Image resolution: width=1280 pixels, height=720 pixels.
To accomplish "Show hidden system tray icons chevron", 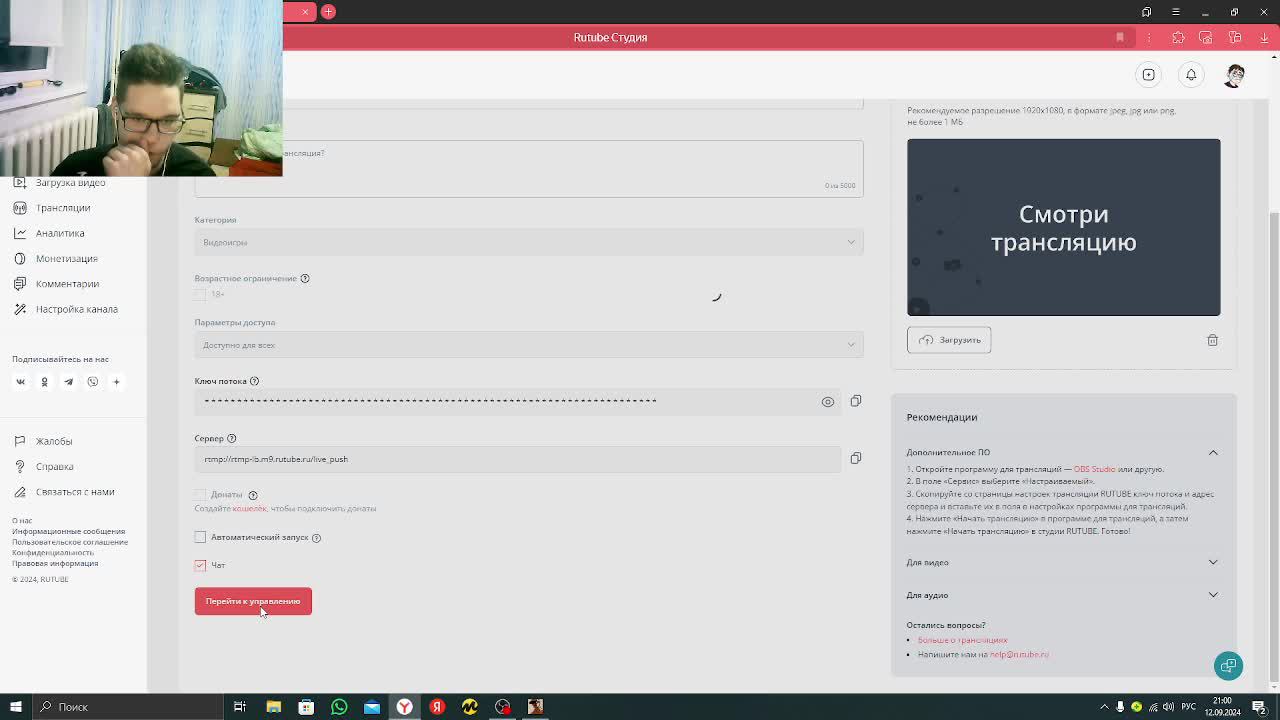I will coord(1104,707).
